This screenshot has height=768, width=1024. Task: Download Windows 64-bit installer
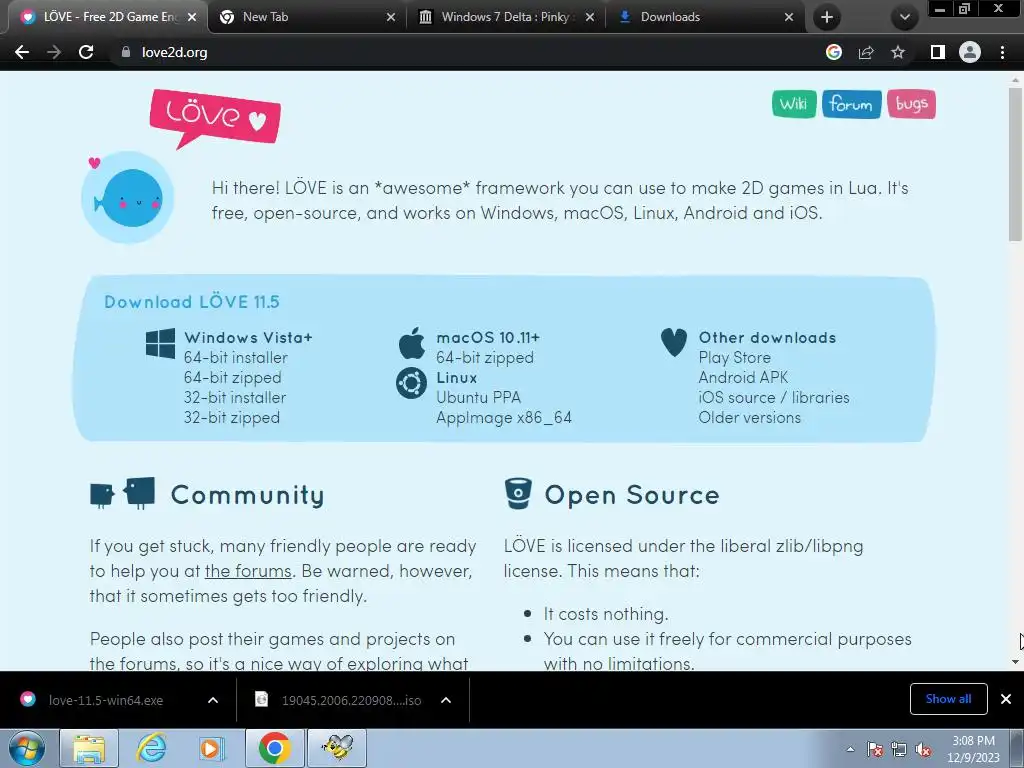[x=235, y=358]
